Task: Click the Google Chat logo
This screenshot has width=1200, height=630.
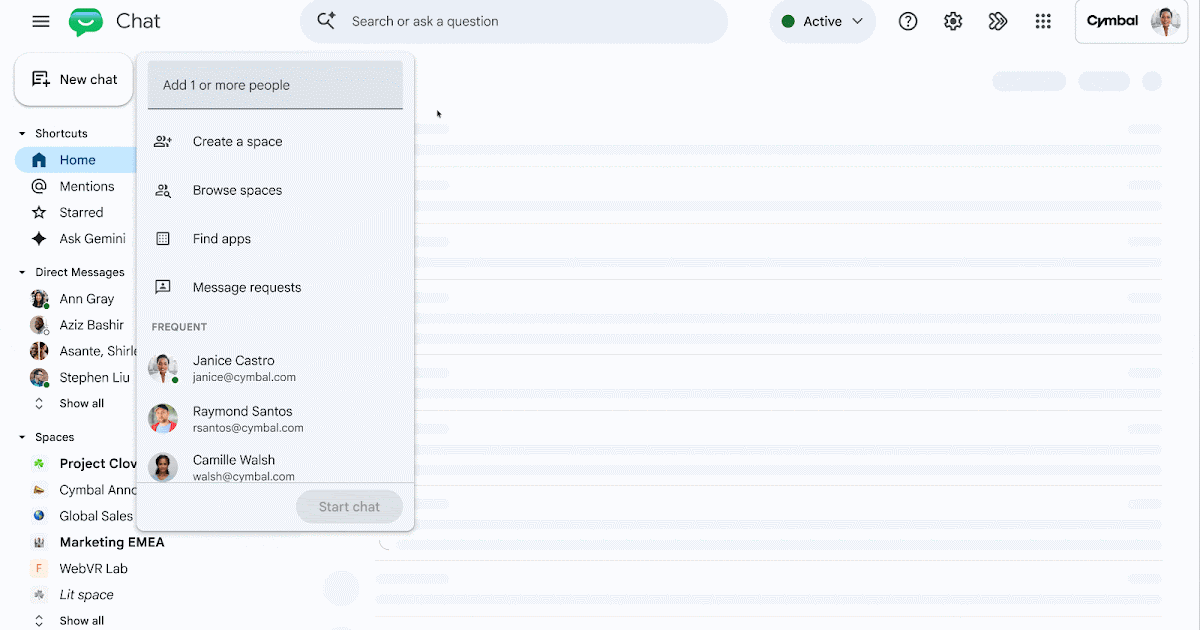Action: click(x=86, y=21)
